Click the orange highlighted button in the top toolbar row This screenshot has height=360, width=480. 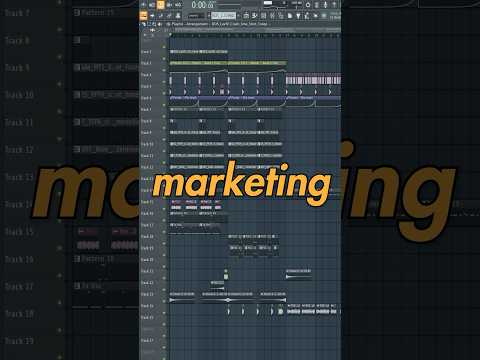161,4
